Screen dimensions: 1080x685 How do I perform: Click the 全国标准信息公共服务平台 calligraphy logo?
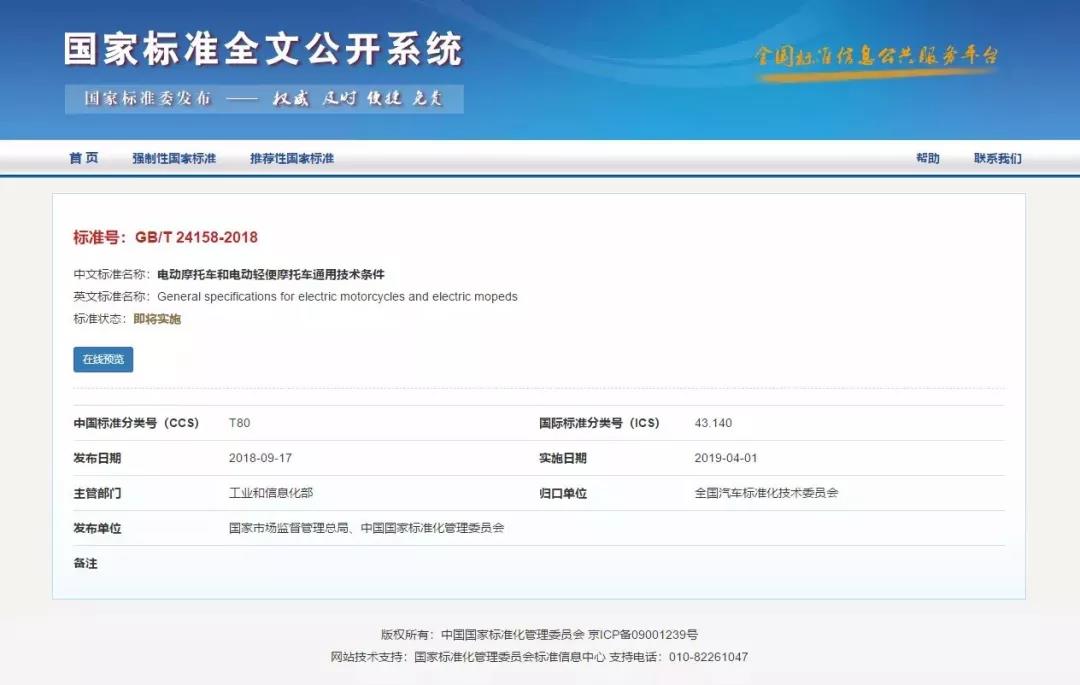[876, 56]
